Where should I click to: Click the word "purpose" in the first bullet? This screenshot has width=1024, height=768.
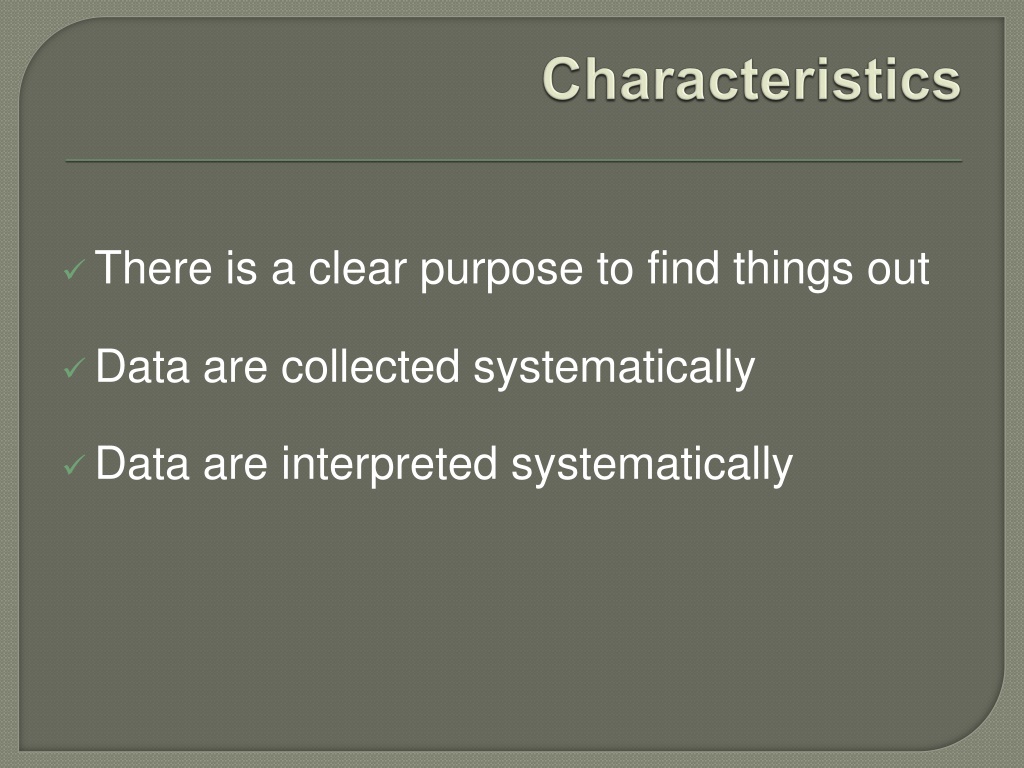(502, 271)
